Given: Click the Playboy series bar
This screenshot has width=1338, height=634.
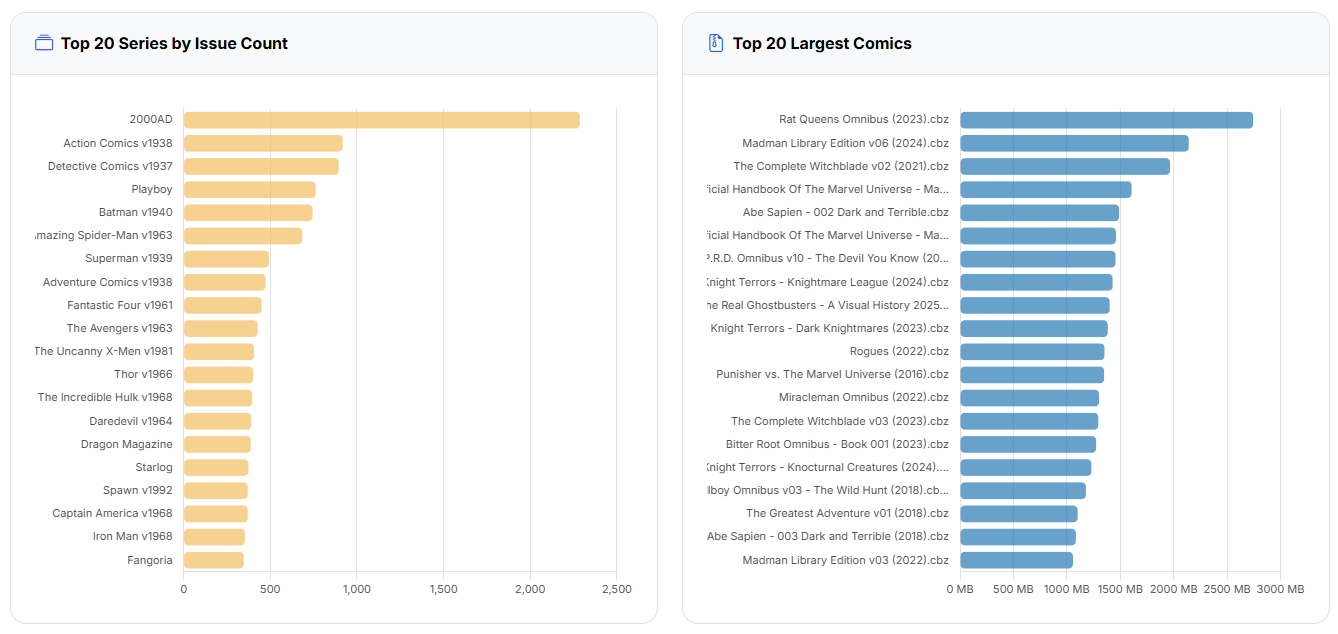Looking at the screenshot, I should (x=249, y=189).
